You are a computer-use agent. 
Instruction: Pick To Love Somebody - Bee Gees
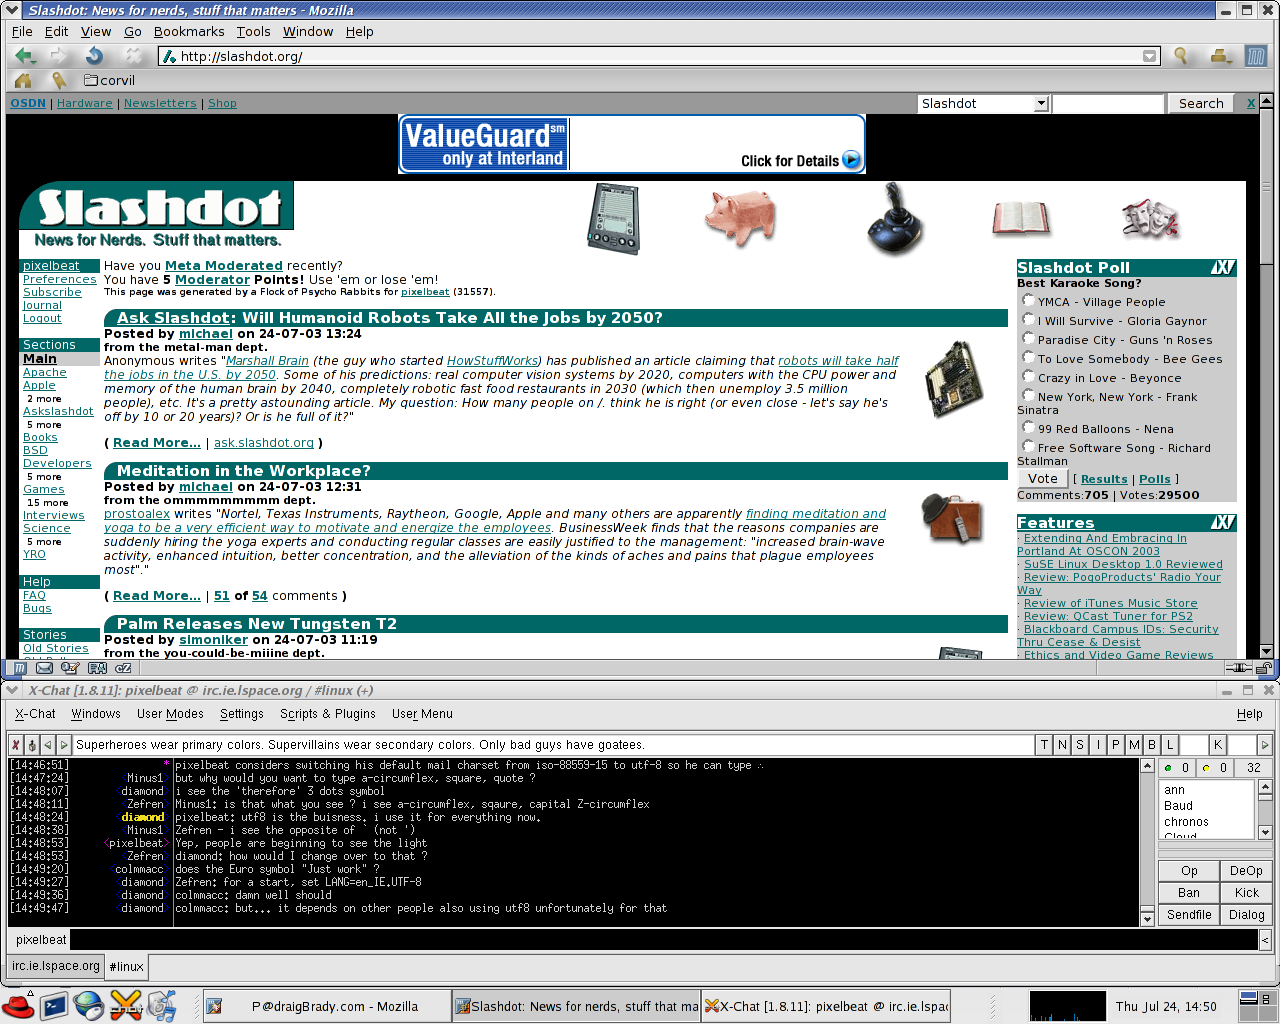click(1029, 357)
